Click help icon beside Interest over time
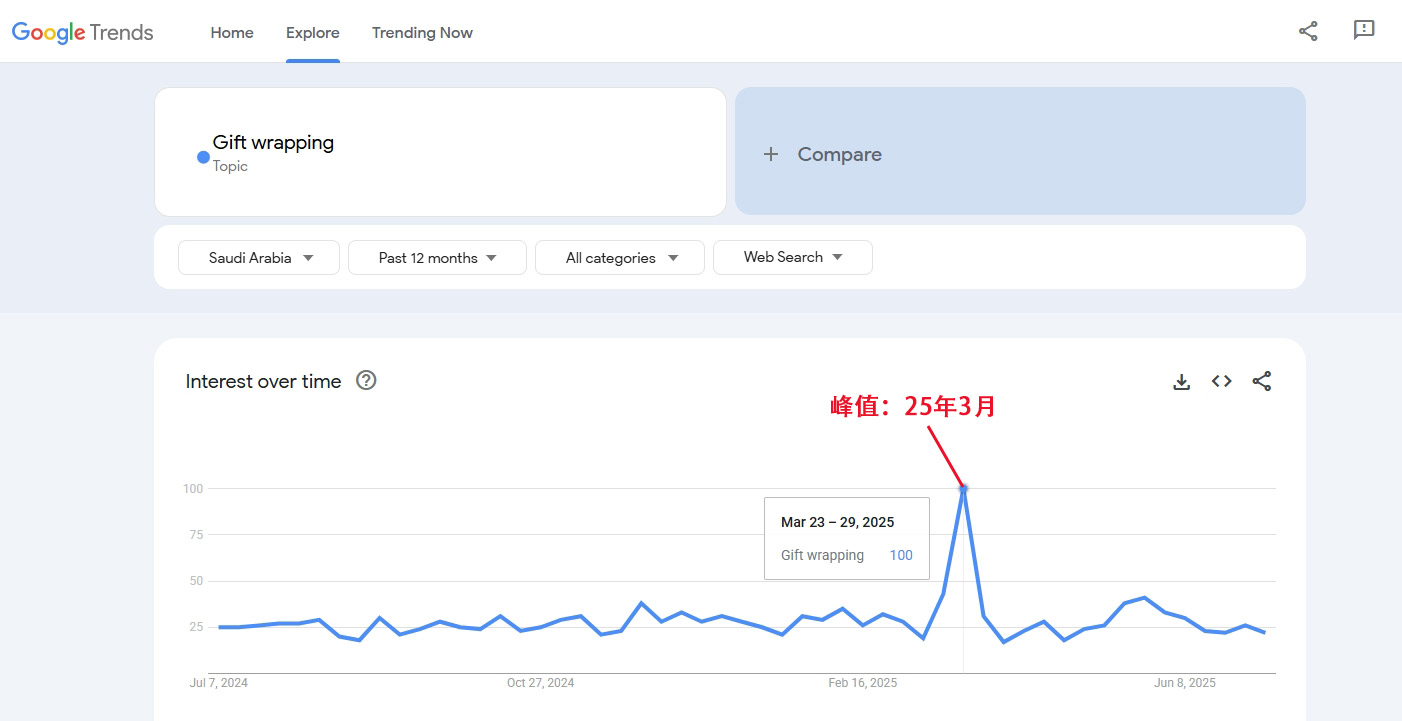1402x721 pixels. [366, 380]
